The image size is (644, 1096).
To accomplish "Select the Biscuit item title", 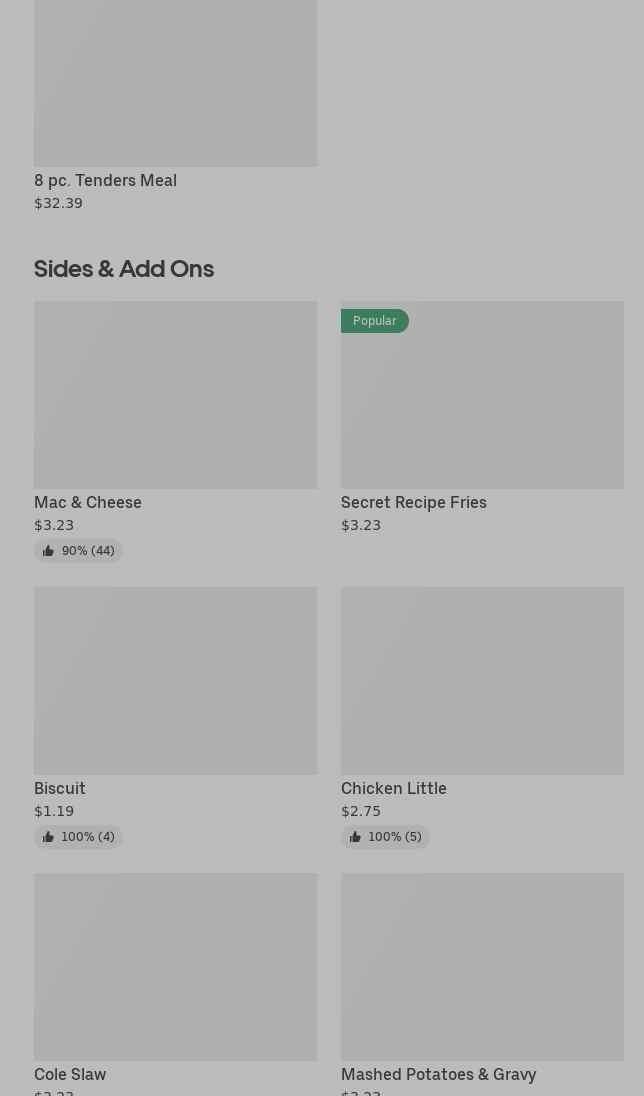I will pos(60,788).
